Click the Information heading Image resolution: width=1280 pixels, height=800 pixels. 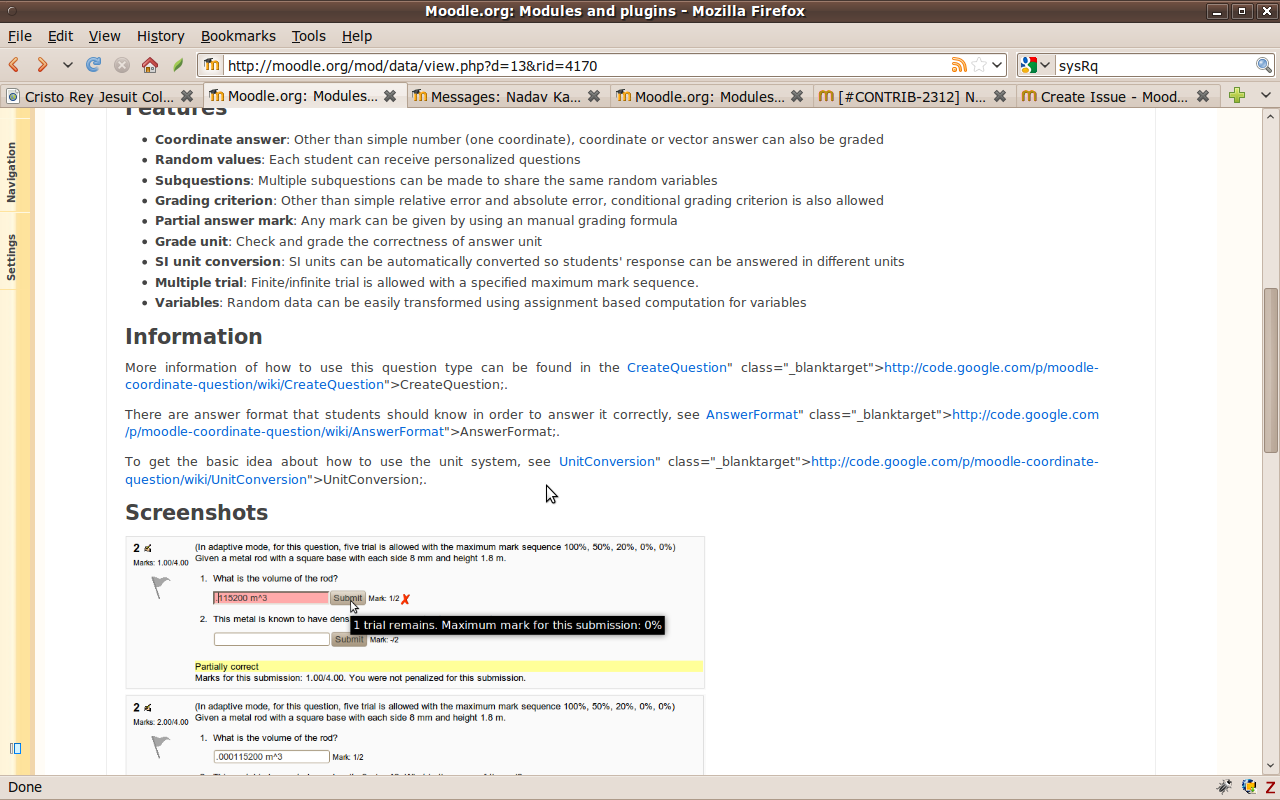(194, 336)
